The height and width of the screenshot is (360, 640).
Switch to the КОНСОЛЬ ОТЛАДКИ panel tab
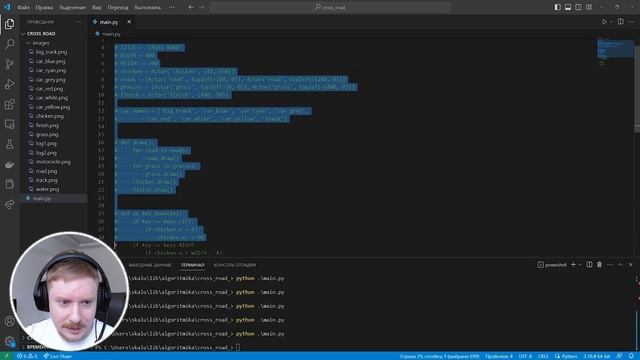click(235, 265)
